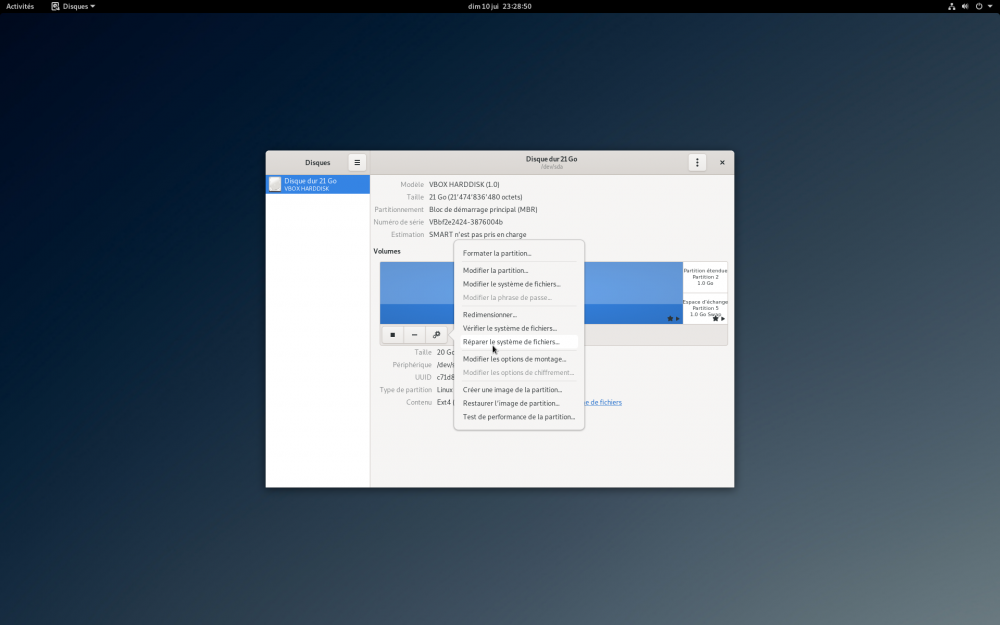Click the unmount (stop) partition button

[x=392, y=335]
